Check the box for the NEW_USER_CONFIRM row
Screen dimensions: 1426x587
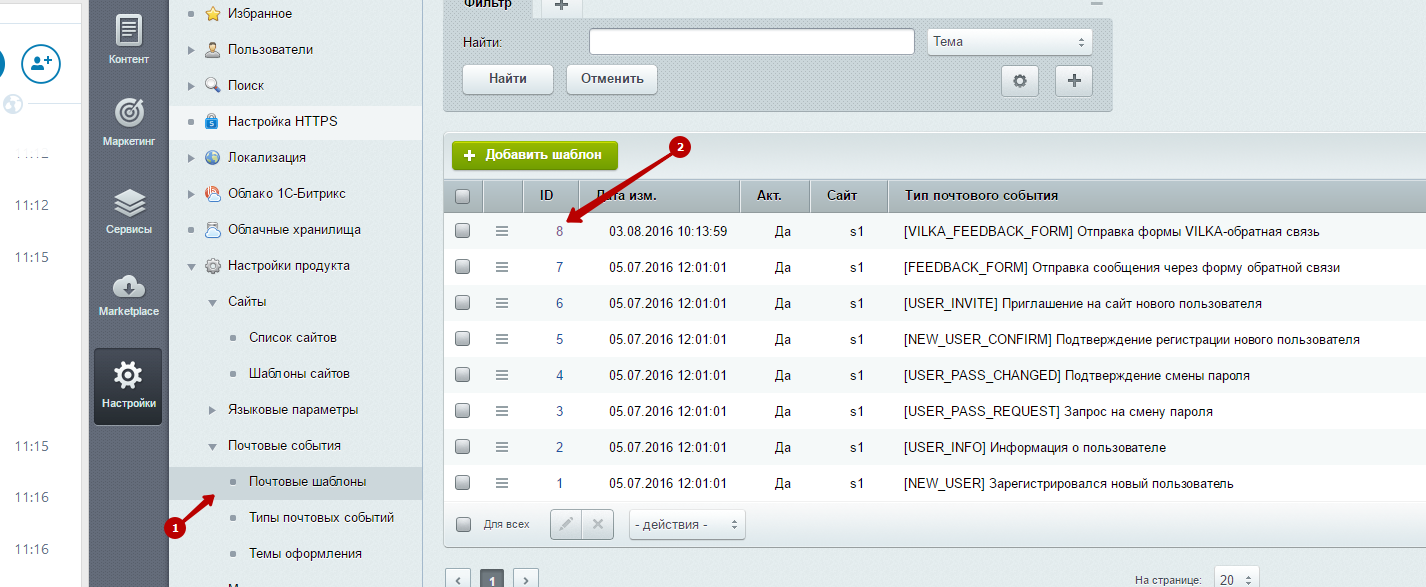pos(462,339)
